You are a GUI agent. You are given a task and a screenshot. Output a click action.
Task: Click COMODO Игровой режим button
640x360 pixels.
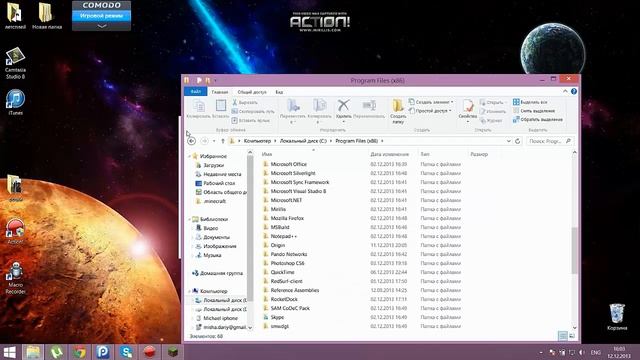102,16
